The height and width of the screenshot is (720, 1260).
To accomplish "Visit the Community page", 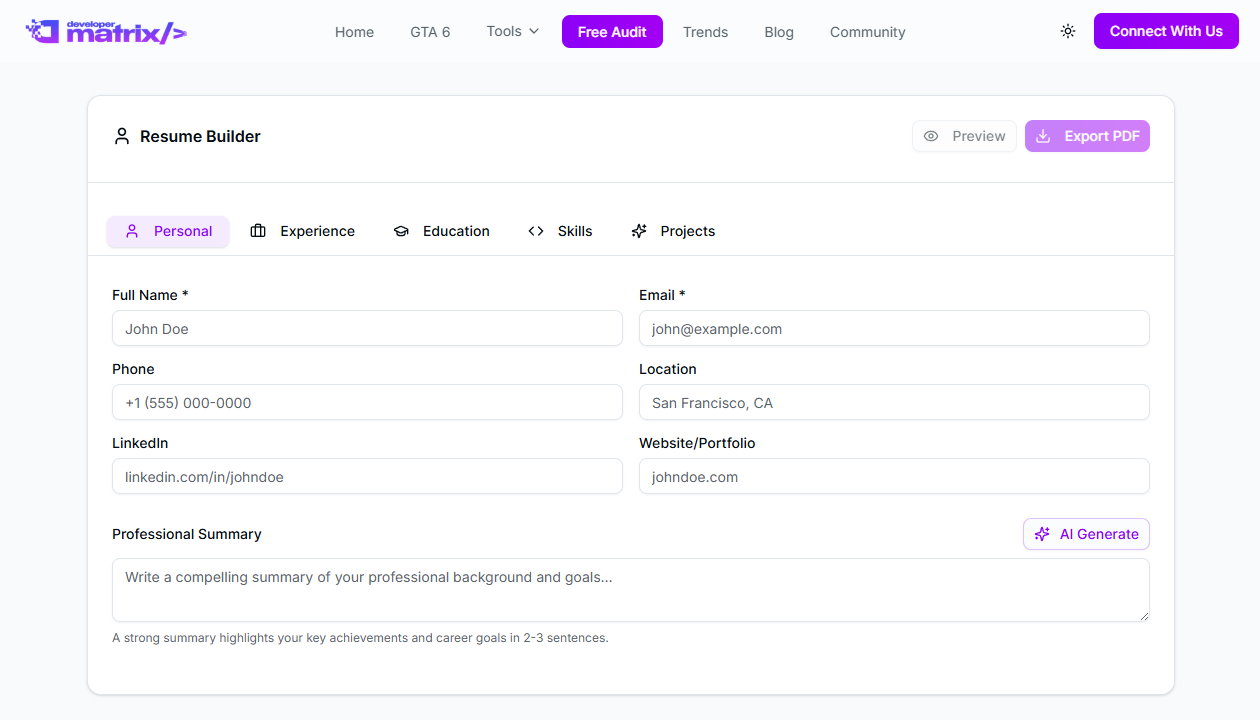I will click(x=867, y=32).
